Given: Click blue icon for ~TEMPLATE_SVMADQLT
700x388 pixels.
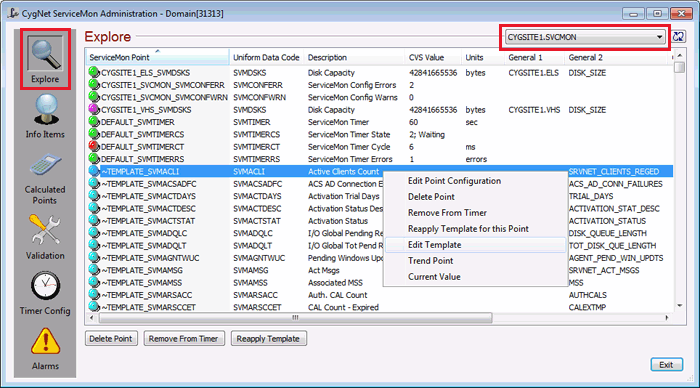Looking at the screenshot, I should coord(93,245).
